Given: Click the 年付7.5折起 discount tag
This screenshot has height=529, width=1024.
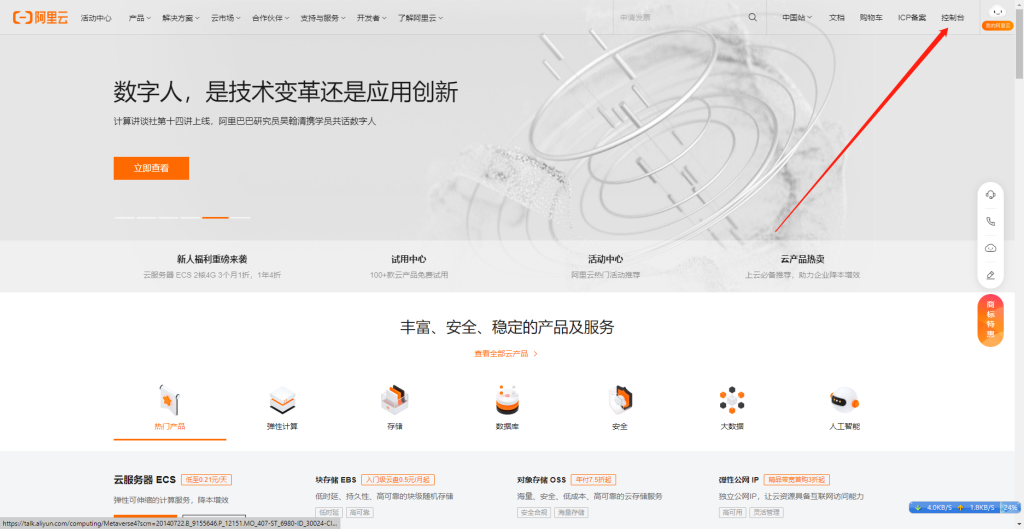Looking at the screenshot, I should [593, 480].
